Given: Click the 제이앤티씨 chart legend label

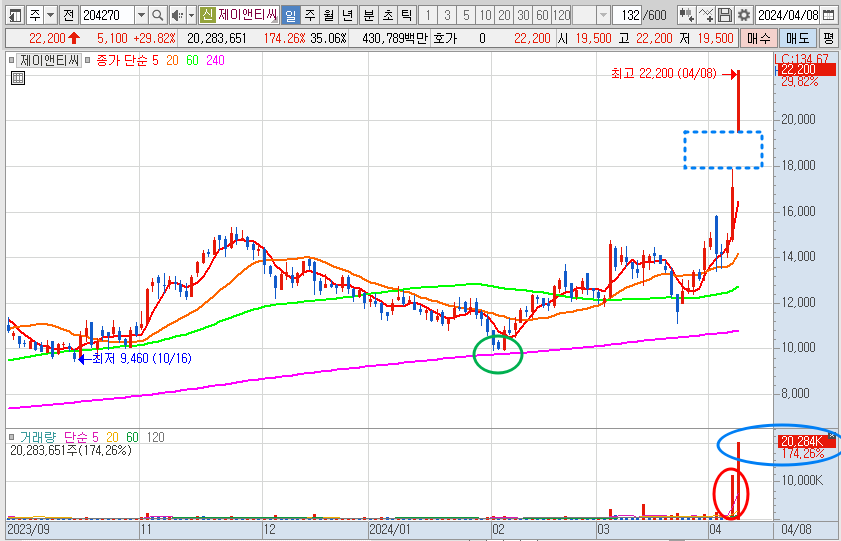Looking at the screenshot, I should 49,61.
